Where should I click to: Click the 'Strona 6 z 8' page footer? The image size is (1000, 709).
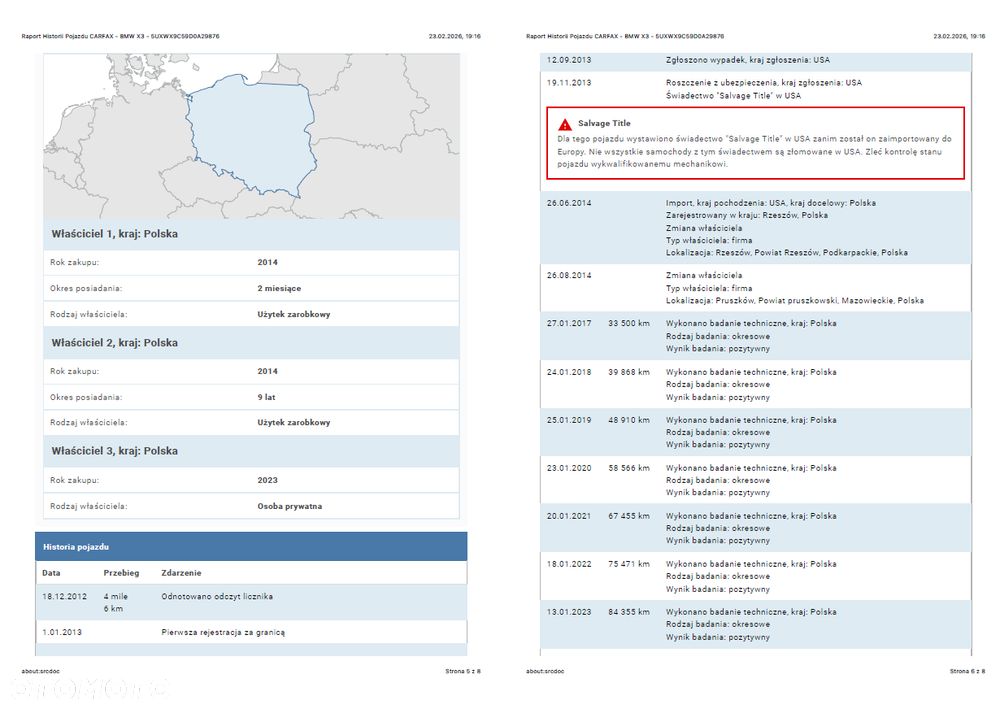(x=967, y=671)
